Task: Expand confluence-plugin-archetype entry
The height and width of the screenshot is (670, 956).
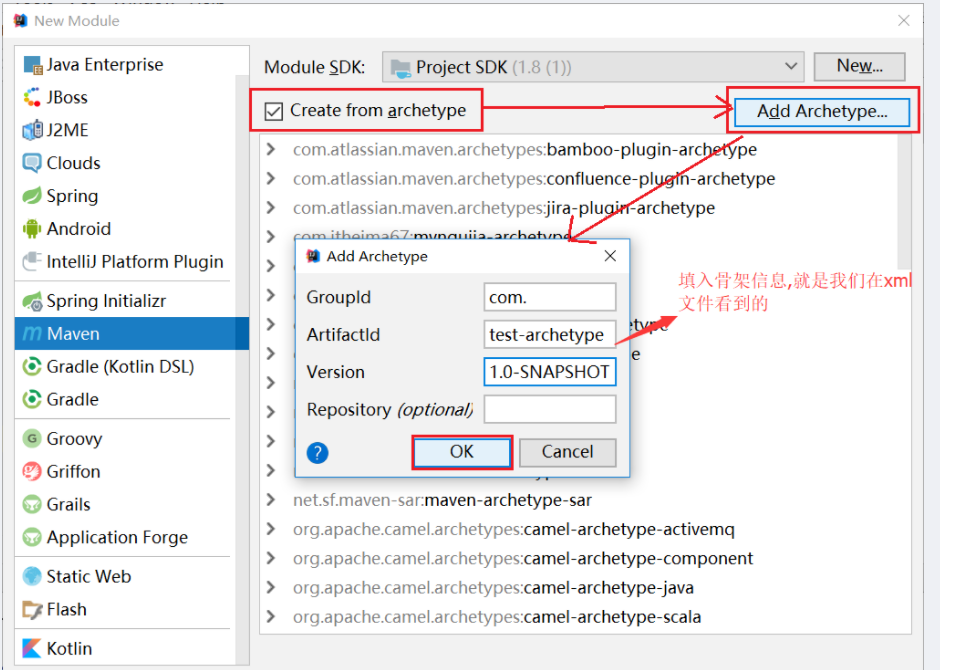Action: pyautogui.click(x=271, y=179)
